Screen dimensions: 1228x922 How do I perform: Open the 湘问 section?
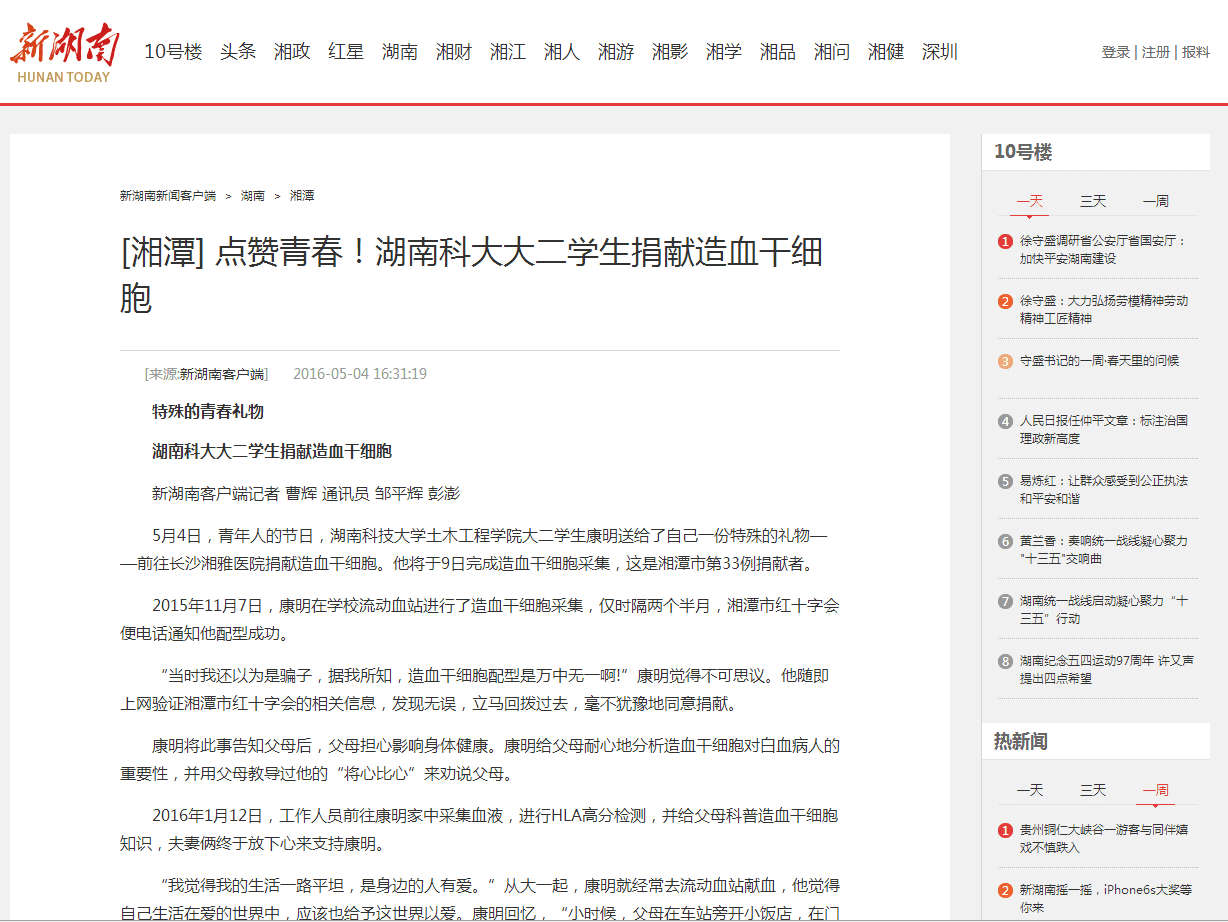tap(832, 52)
